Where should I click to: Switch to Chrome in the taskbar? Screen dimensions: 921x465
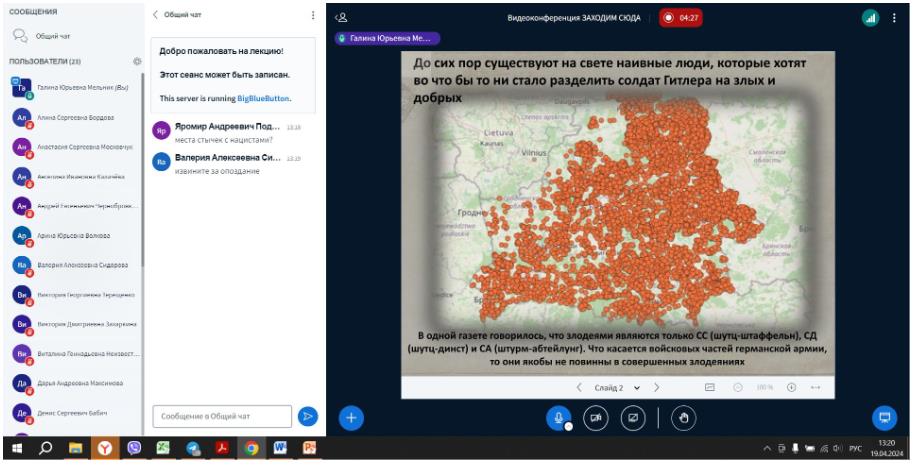(251, 449)
